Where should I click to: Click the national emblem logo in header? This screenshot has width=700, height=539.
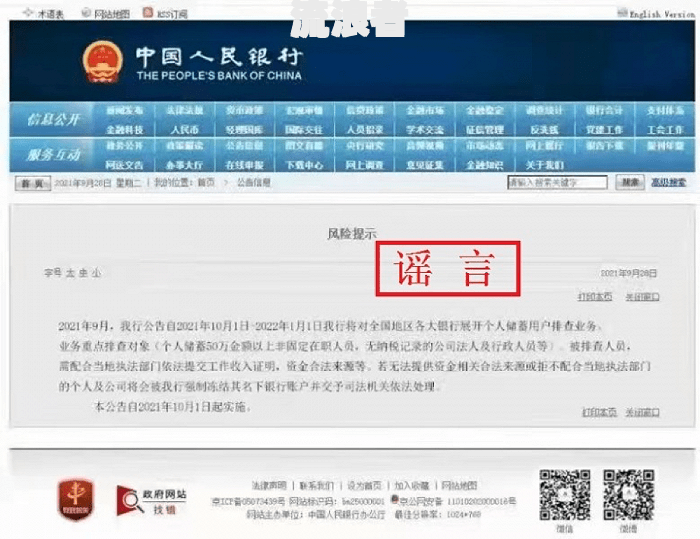click(102, 62)
